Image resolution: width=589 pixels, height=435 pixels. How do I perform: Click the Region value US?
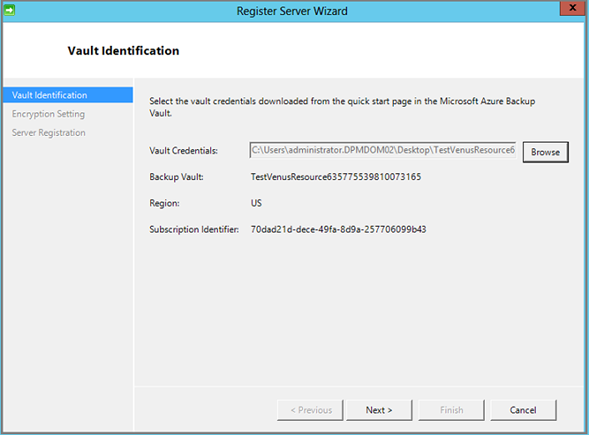(256, 203)
